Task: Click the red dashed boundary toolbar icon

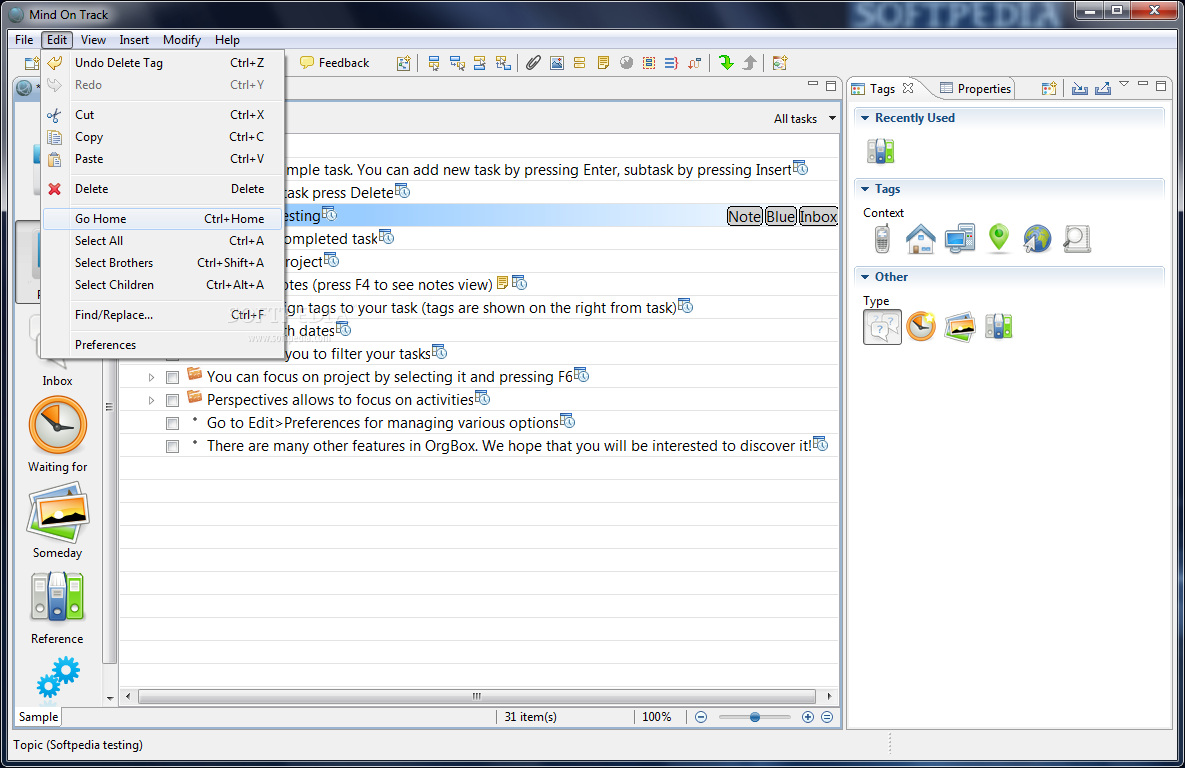Action: 649,63
